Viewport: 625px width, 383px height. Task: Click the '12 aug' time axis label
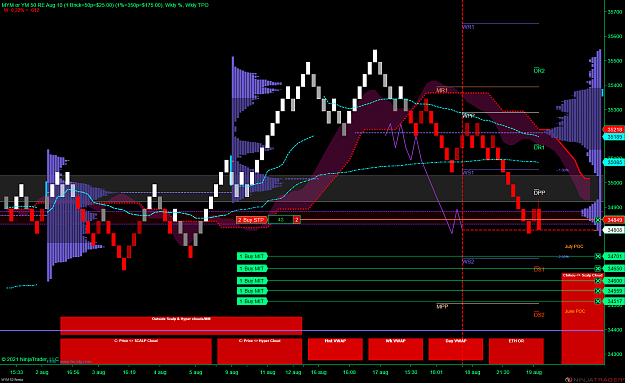[x=293, y=372]
